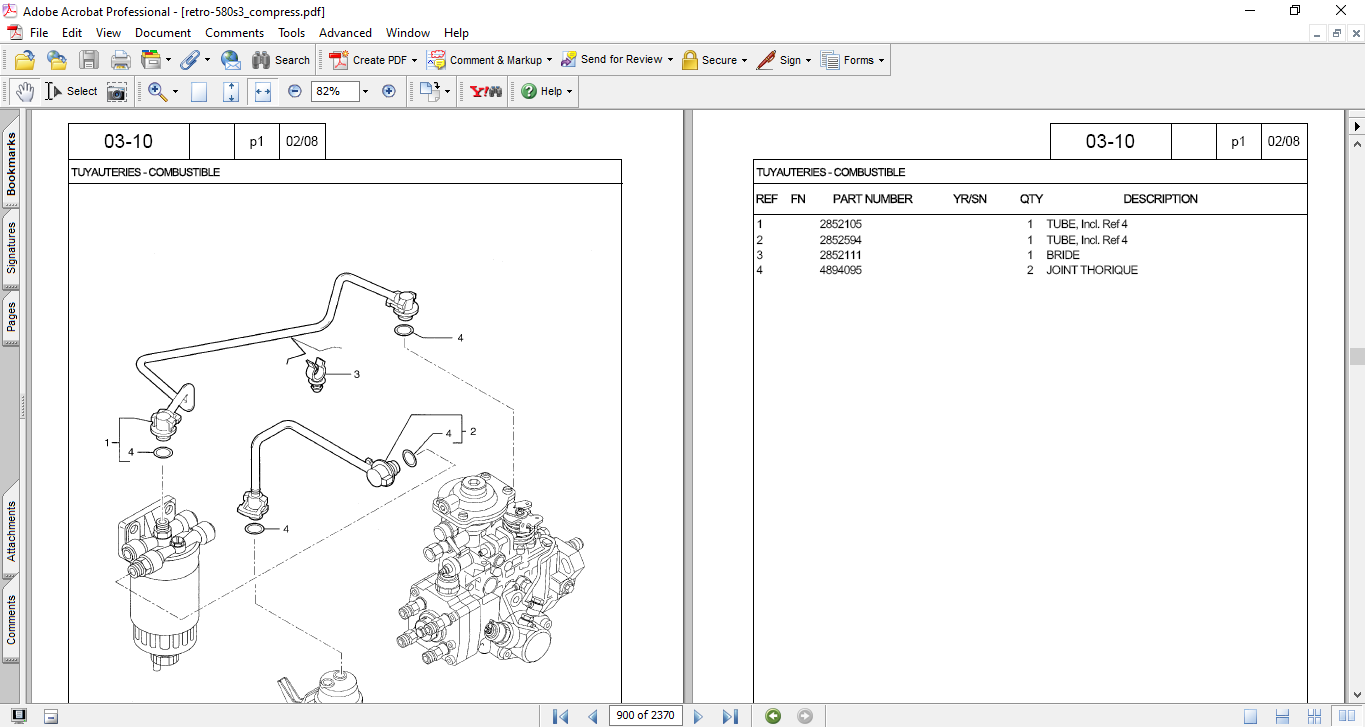Go to the previous page arrow

(592, 715)
